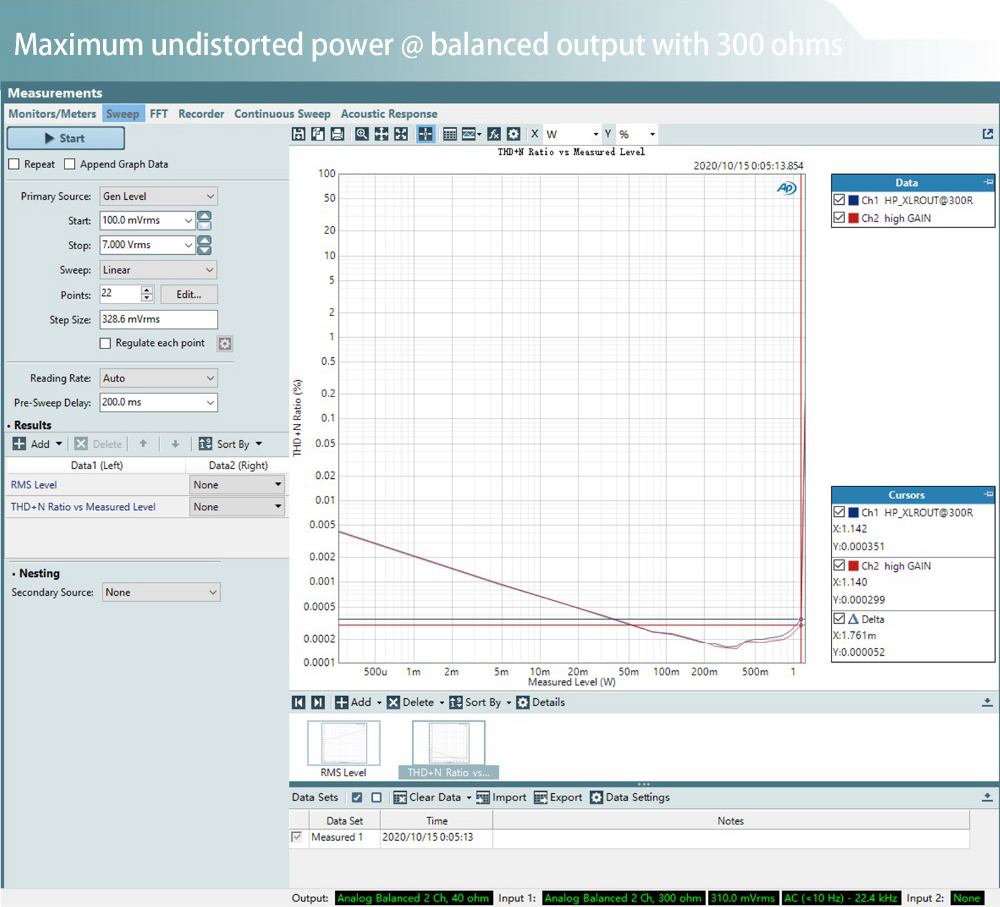Click Ch1 blue color swatch in Data legend

853,200
